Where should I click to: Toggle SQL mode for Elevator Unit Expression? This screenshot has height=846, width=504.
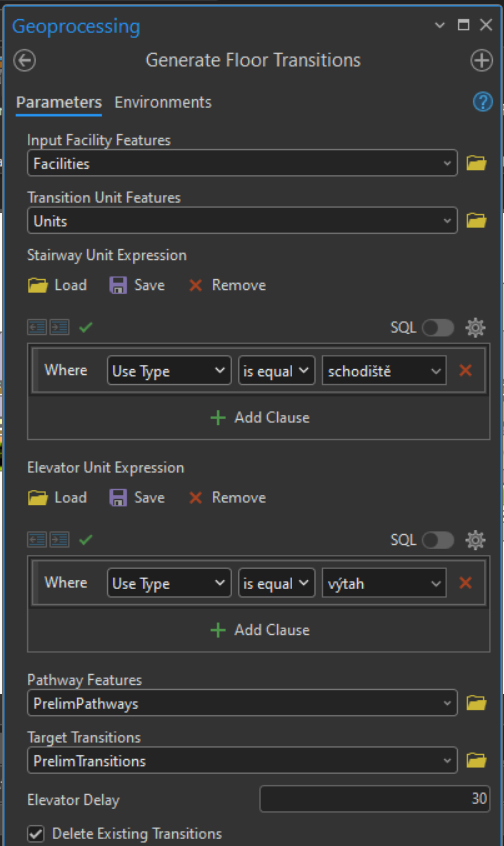(x=438, y=540)
